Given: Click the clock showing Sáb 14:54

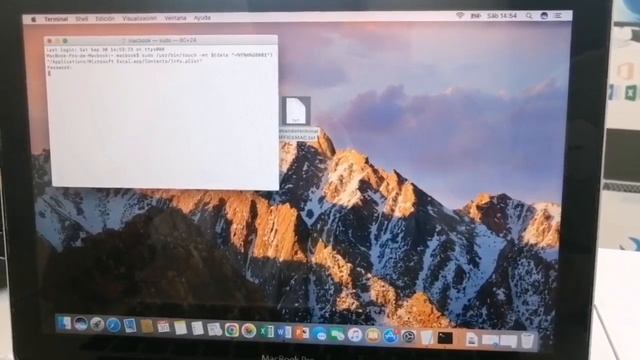Looking at the screenshot, I should [502, 16].
